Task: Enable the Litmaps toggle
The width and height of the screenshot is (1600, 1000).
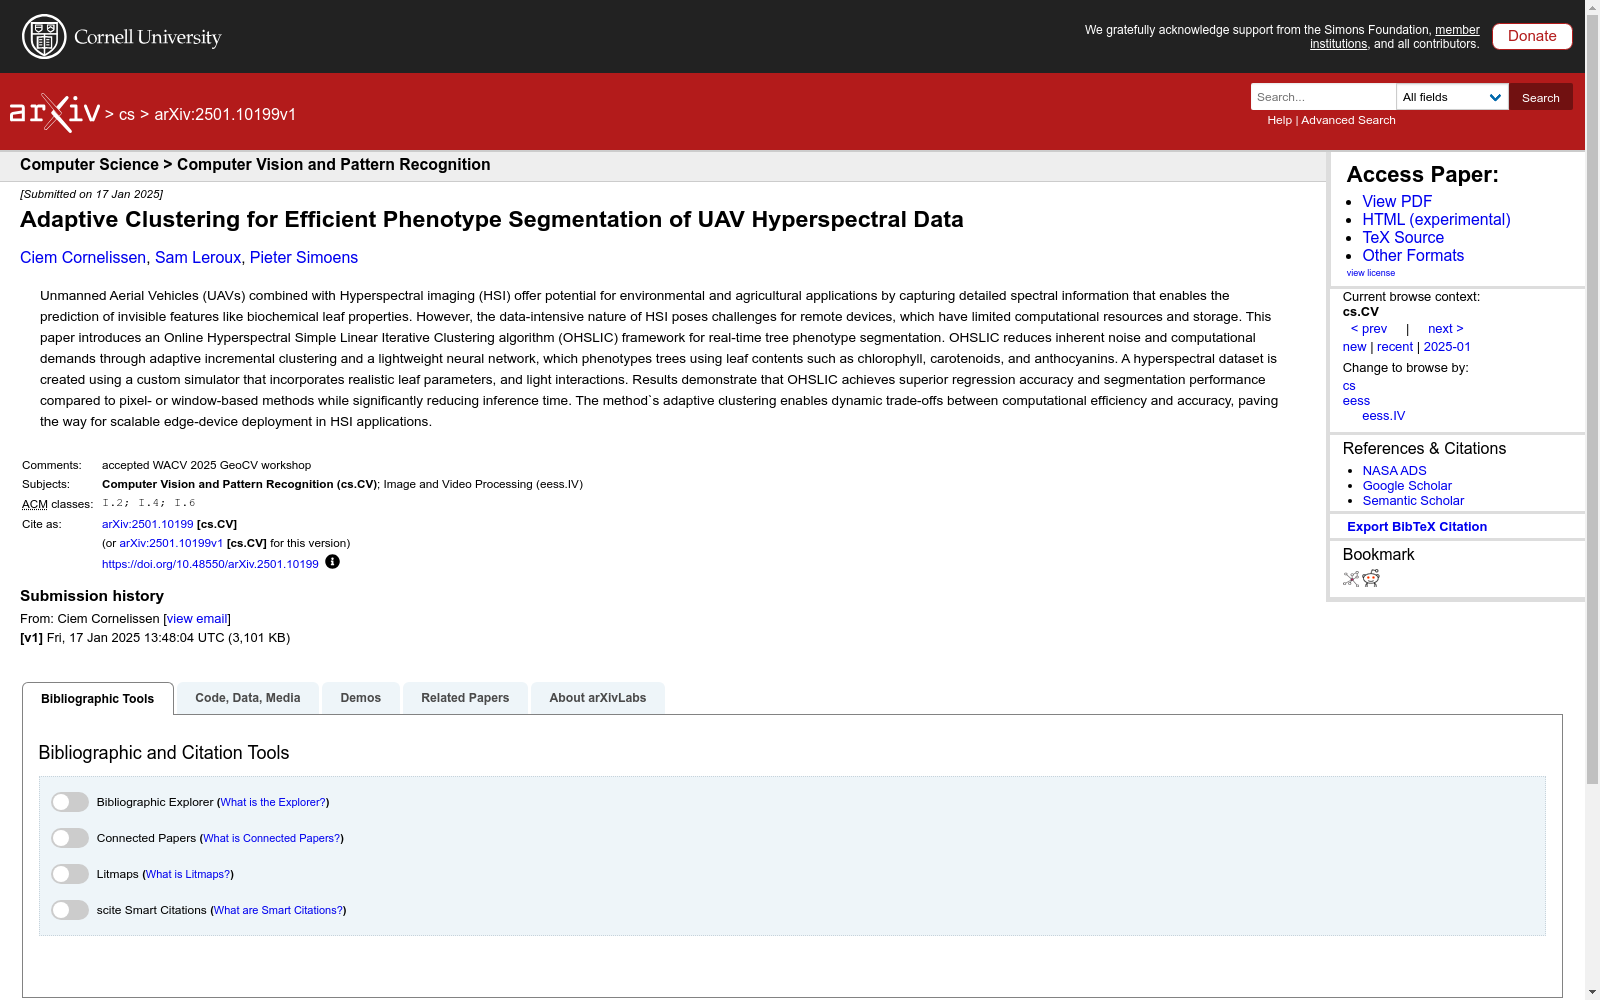Action: pos(70,874)
